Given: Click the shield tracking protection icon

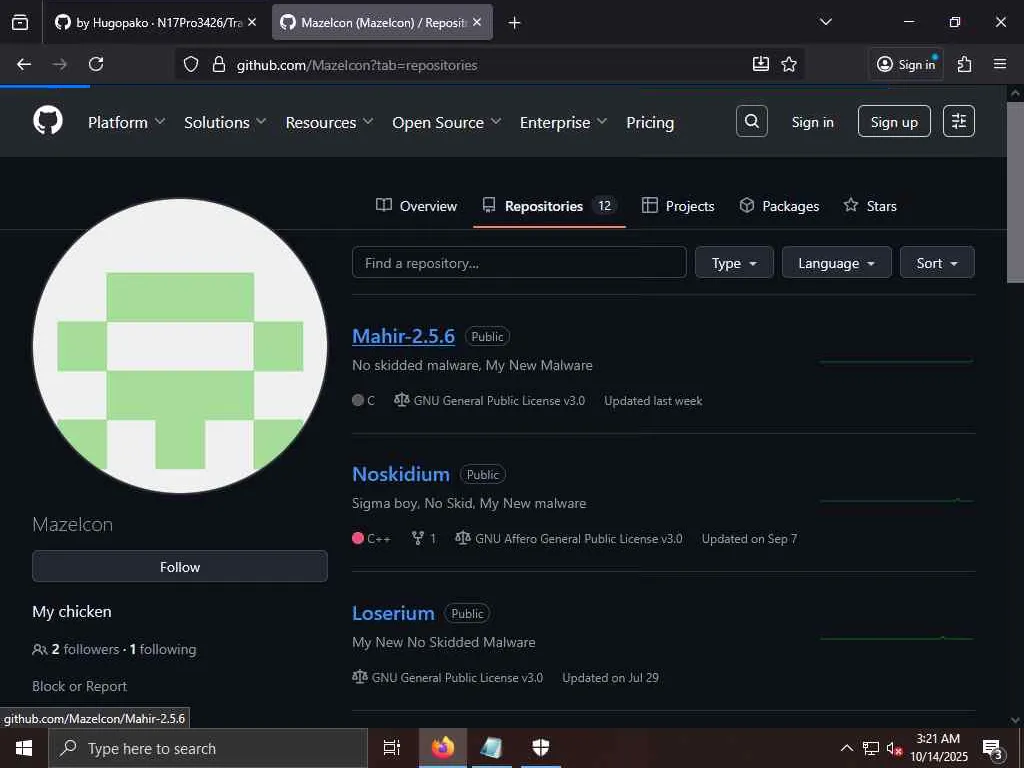Looking at the screenshot, I should [x=191, y=65].
